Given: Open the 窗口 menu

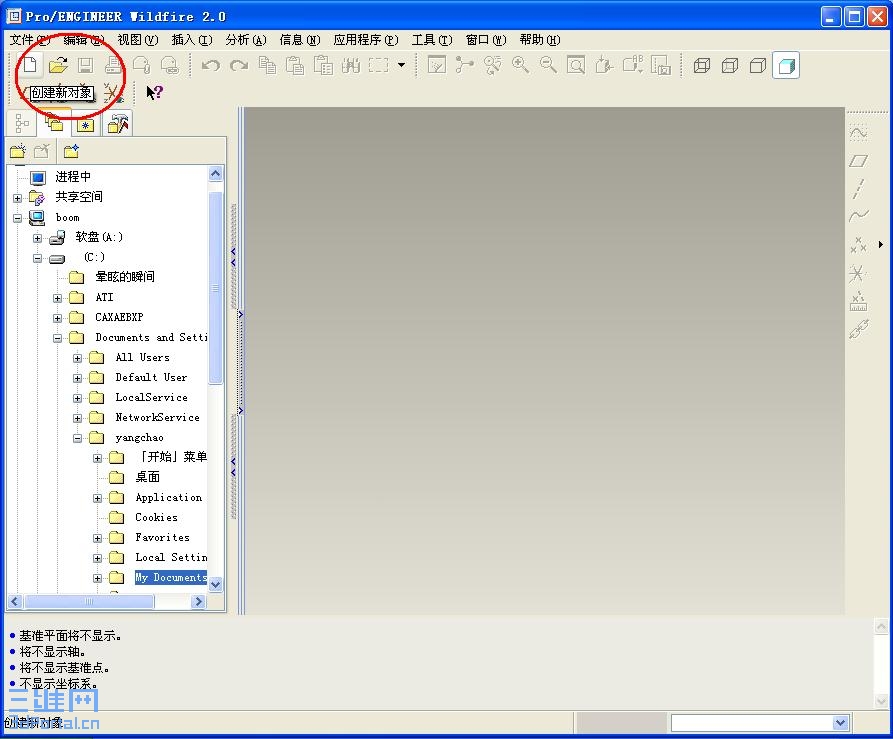Looking at the screenshot, I should point(486,40).
